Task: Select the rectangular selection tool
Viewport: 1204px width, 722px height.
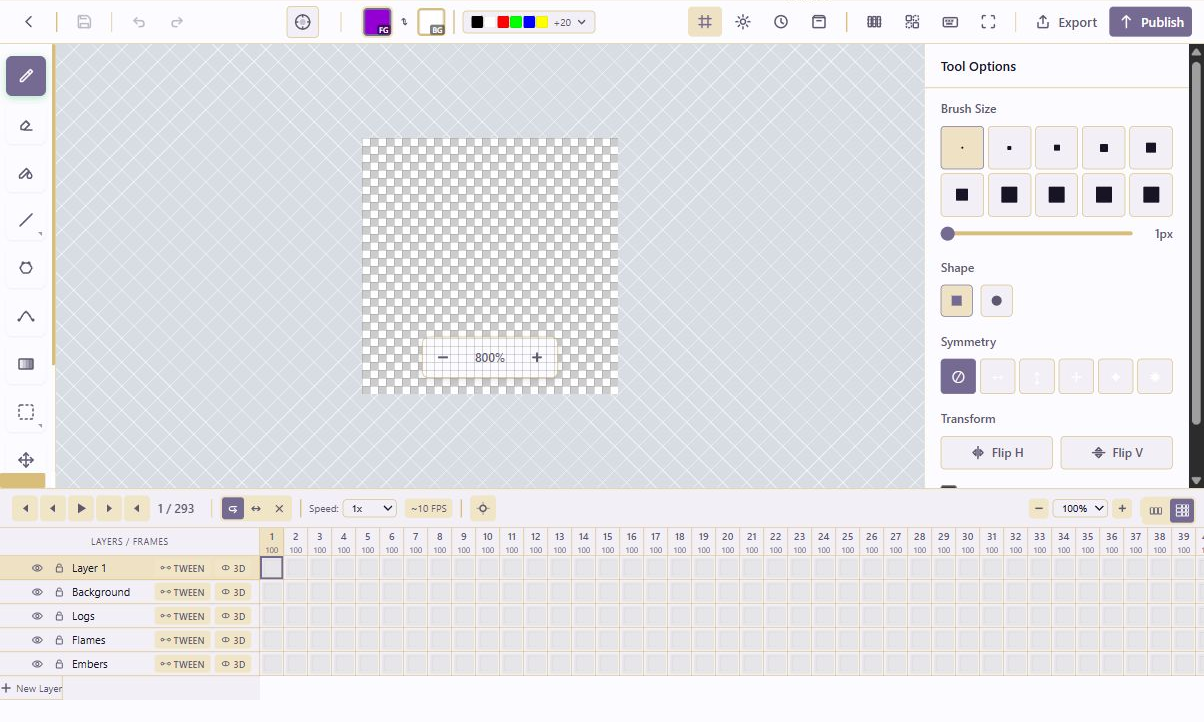Action: 26,412
